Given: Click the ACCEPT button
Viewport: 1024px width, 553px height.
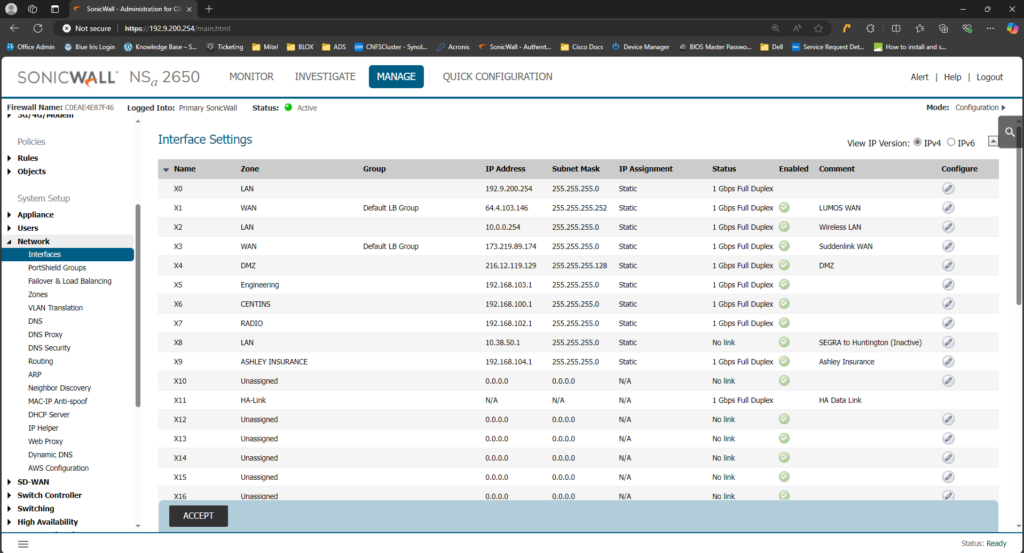Looking at the screenshot, I should point(198,516).
